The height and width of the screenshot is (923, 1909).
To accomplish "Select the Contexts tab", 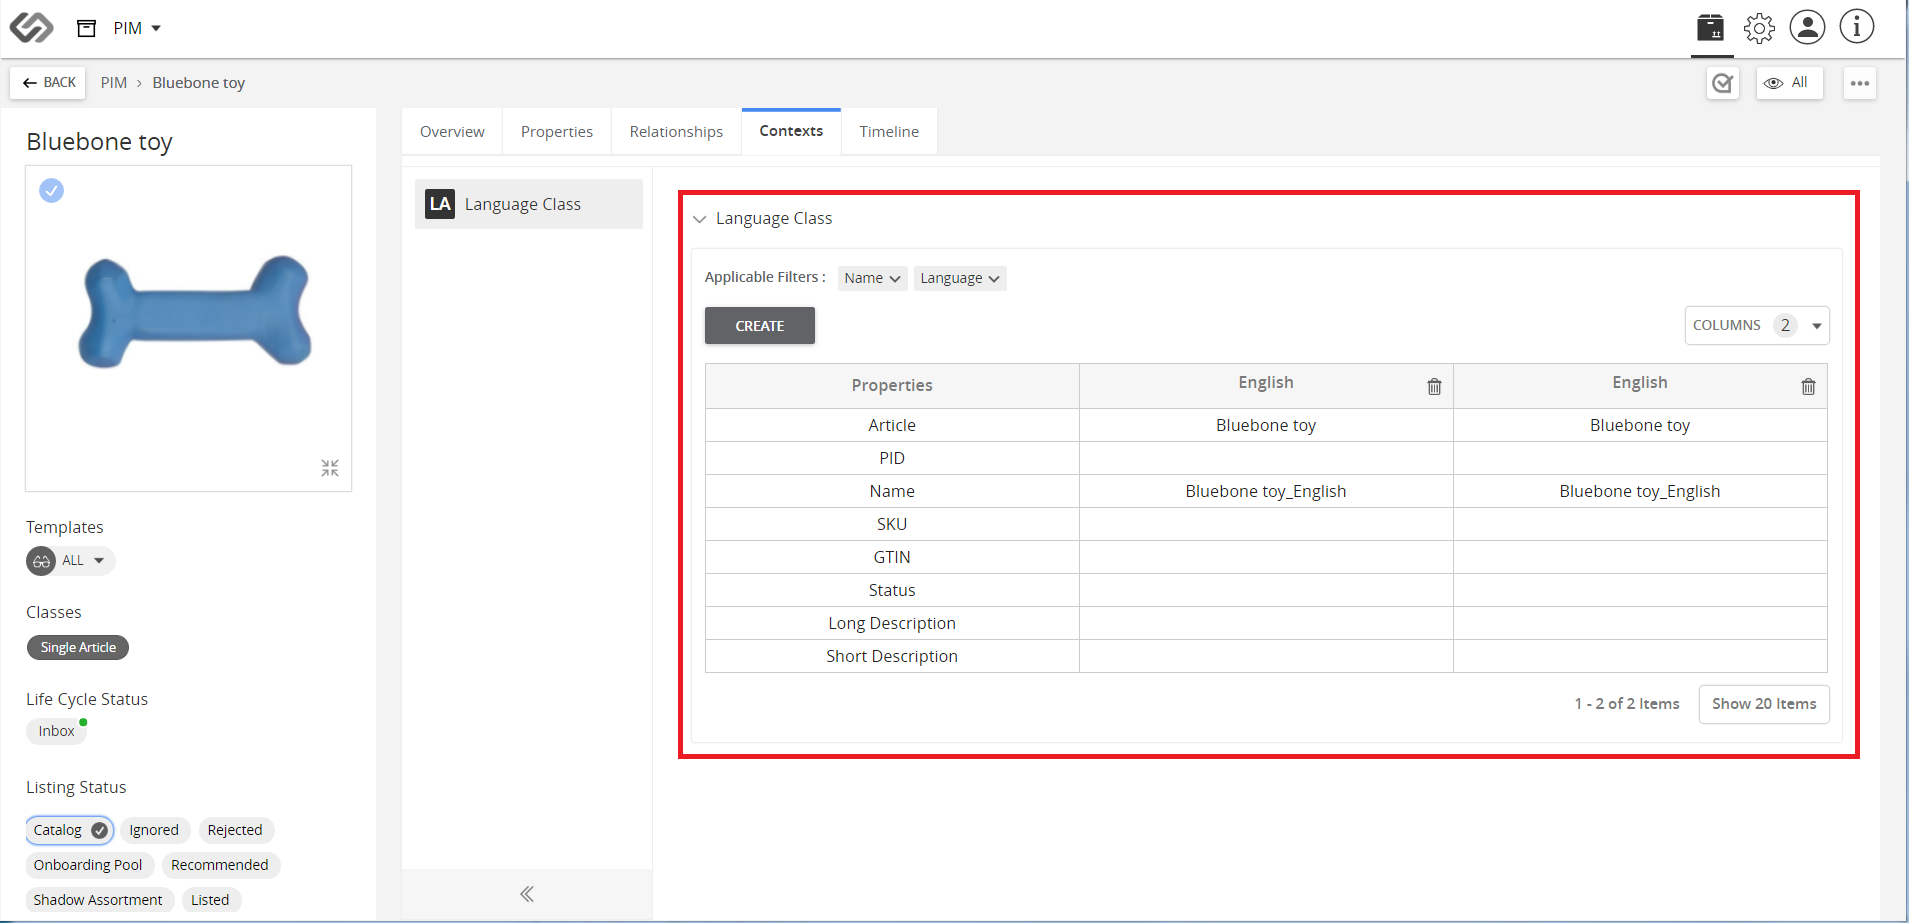I will pyautogui.click(x=791, y=131).
